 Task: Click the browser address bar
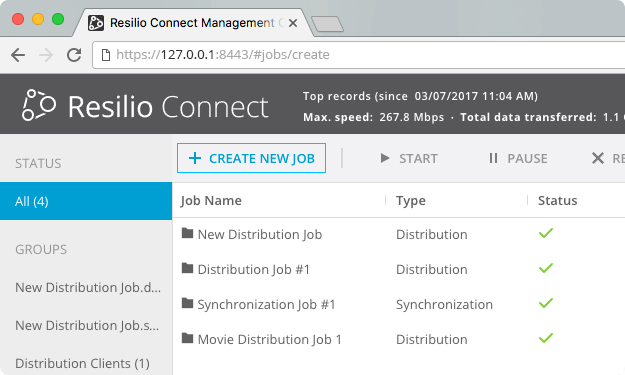coord(359,55)
